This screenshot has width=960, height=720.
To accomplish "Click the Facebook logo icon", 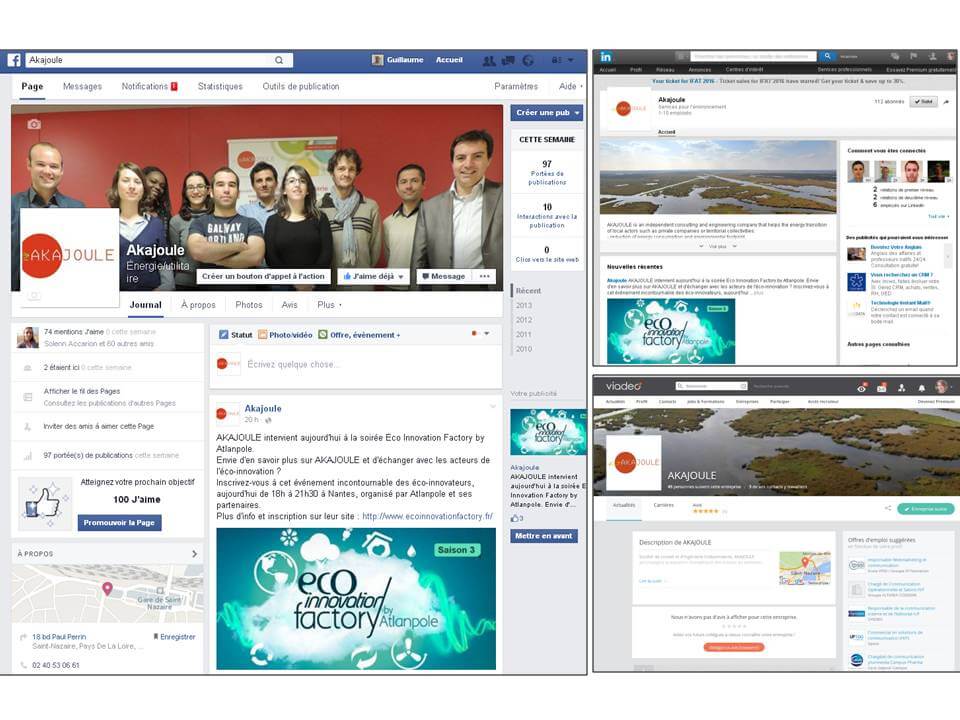I will point(14,60).
